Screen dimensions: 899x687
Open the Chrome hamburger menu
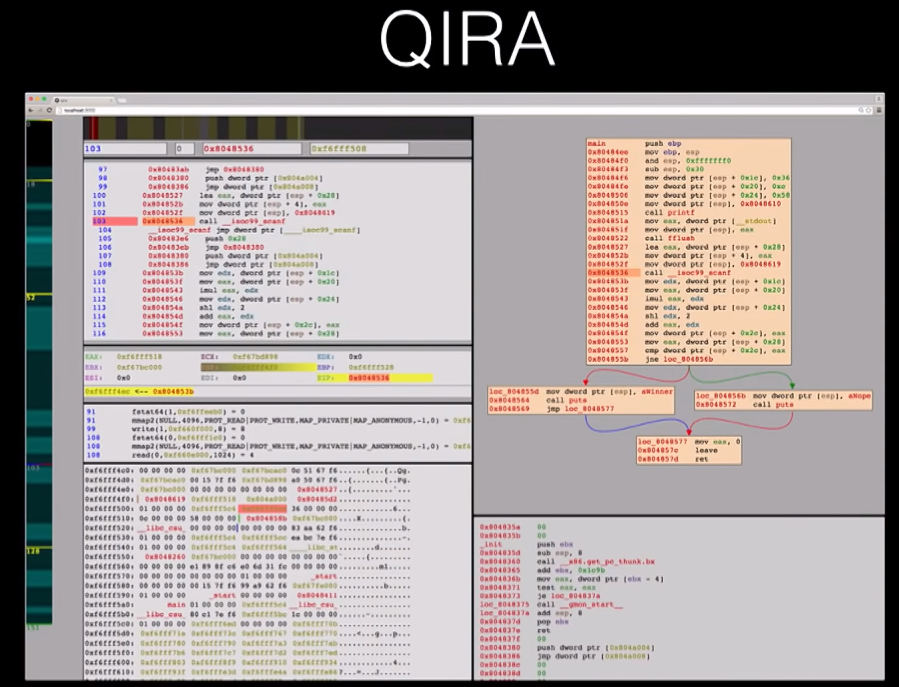pyautogui.click(x=879, y=110)
